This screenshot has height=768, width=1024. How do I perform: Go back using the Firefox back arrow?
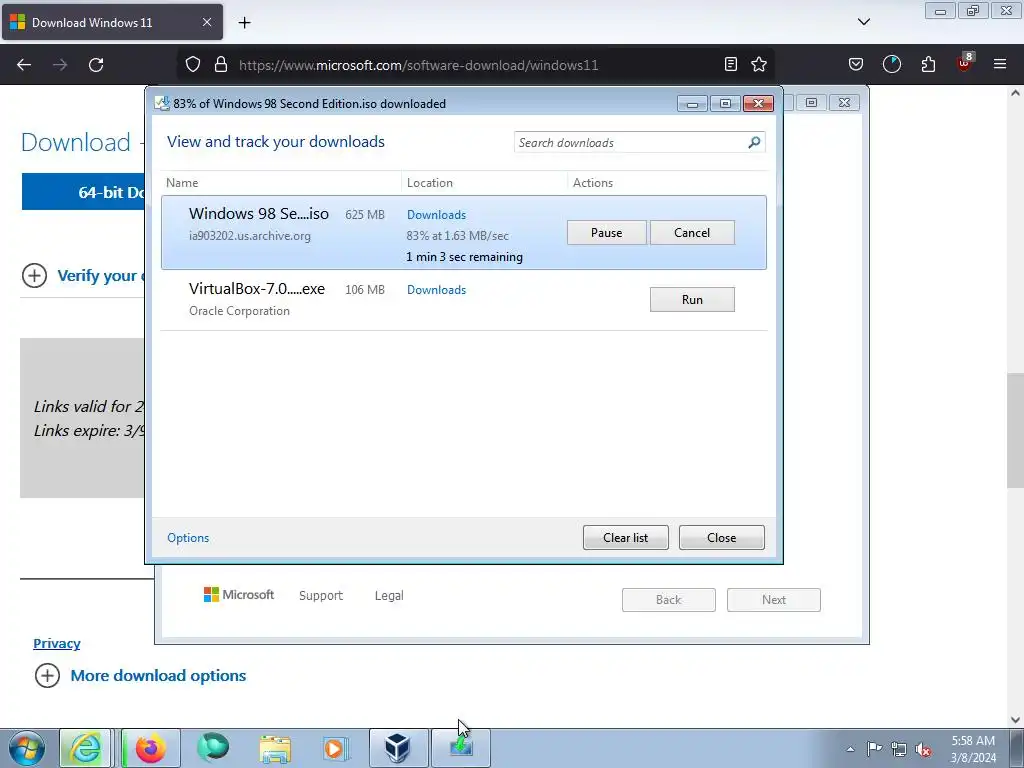click(x=24, y=65)
